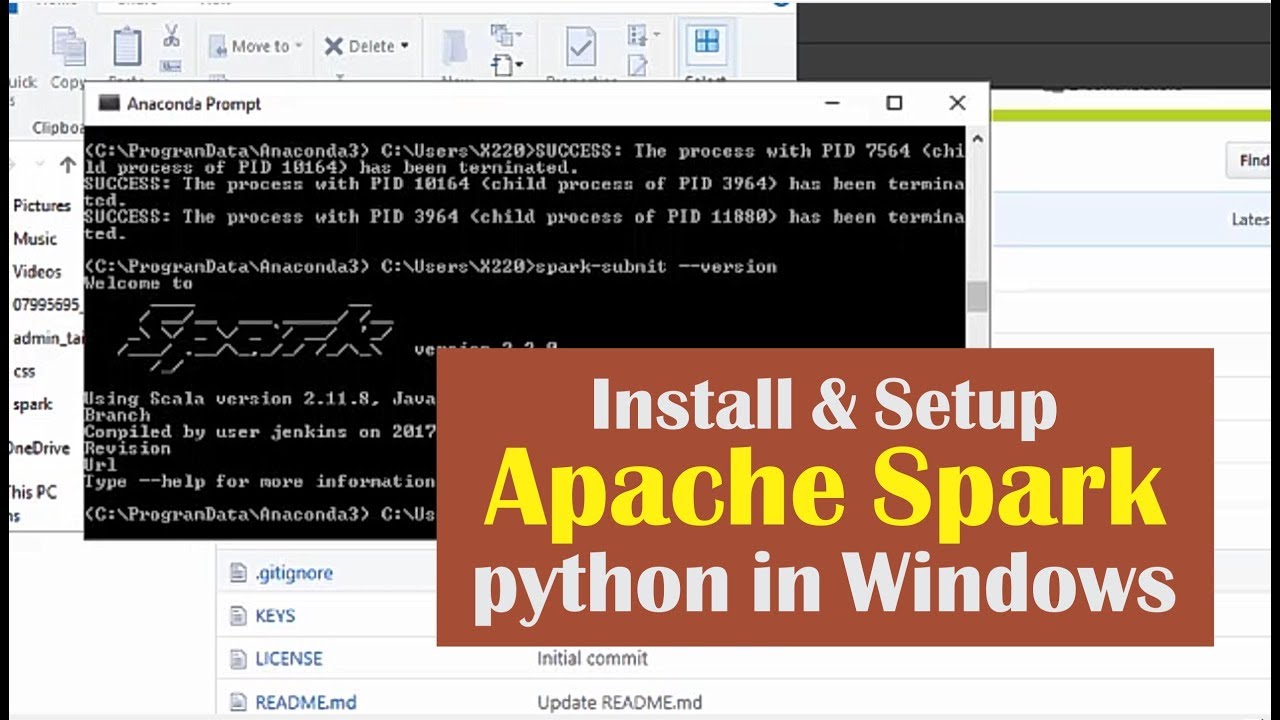This screenshot has height=720, width=1280.
Task: Select OneDrive in Explorer sidebar
Action: pos(40,448)
